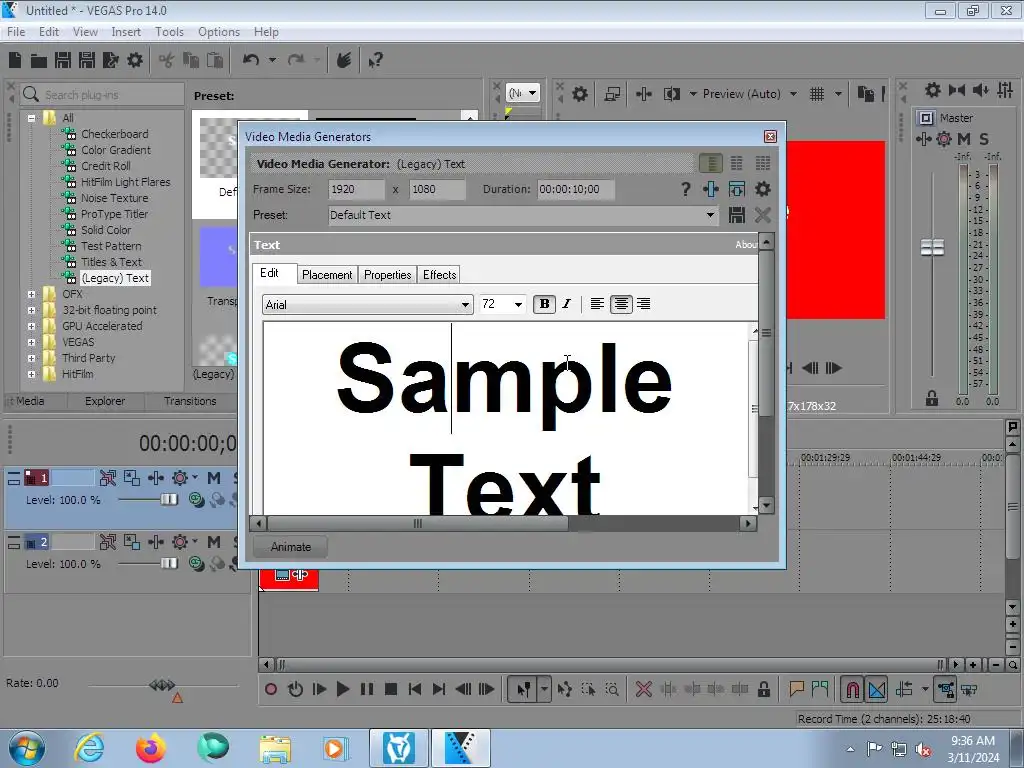The width and height of the screenshot is (1024, 768).
Task: Toggle automatic crossfades icon
Action: pos(876,689)
